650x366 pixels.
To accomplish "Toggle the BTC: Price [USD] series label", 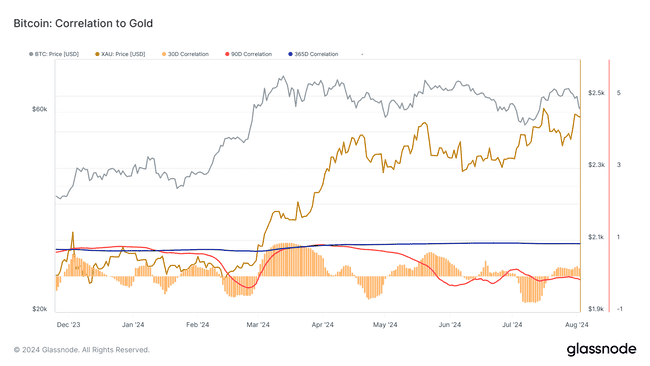I will [x=57, y=54].
